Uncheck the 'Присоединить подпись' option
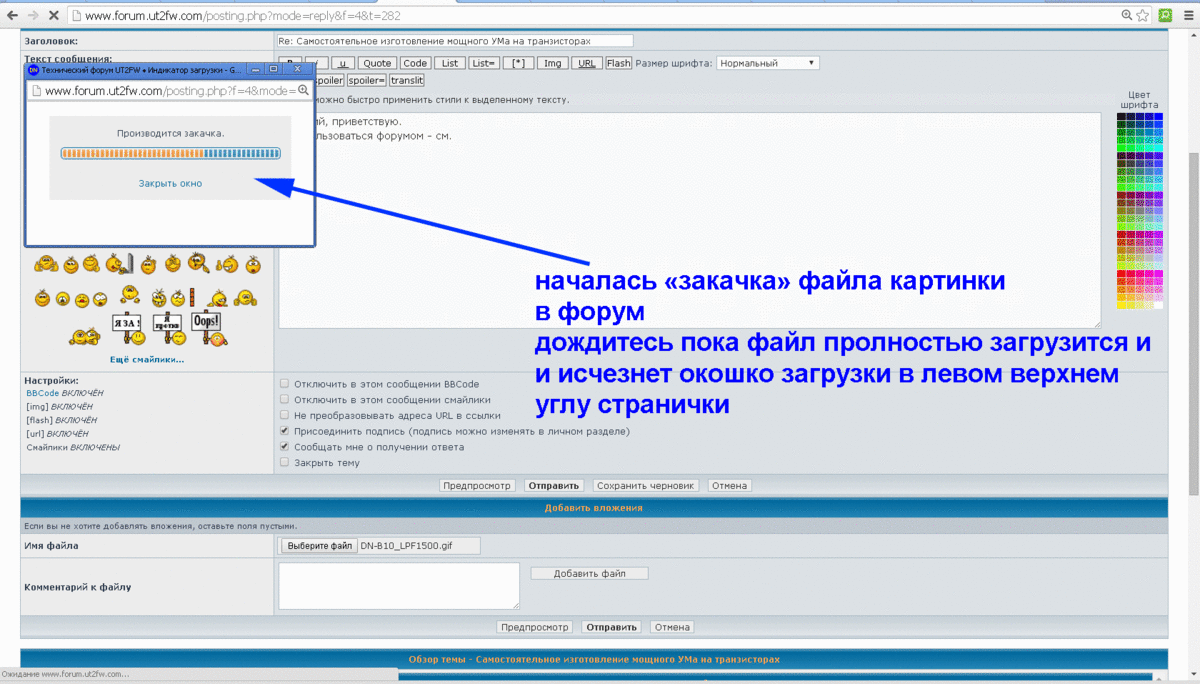The width and height of the screenshot is (1200, 684). click(285, 431)
